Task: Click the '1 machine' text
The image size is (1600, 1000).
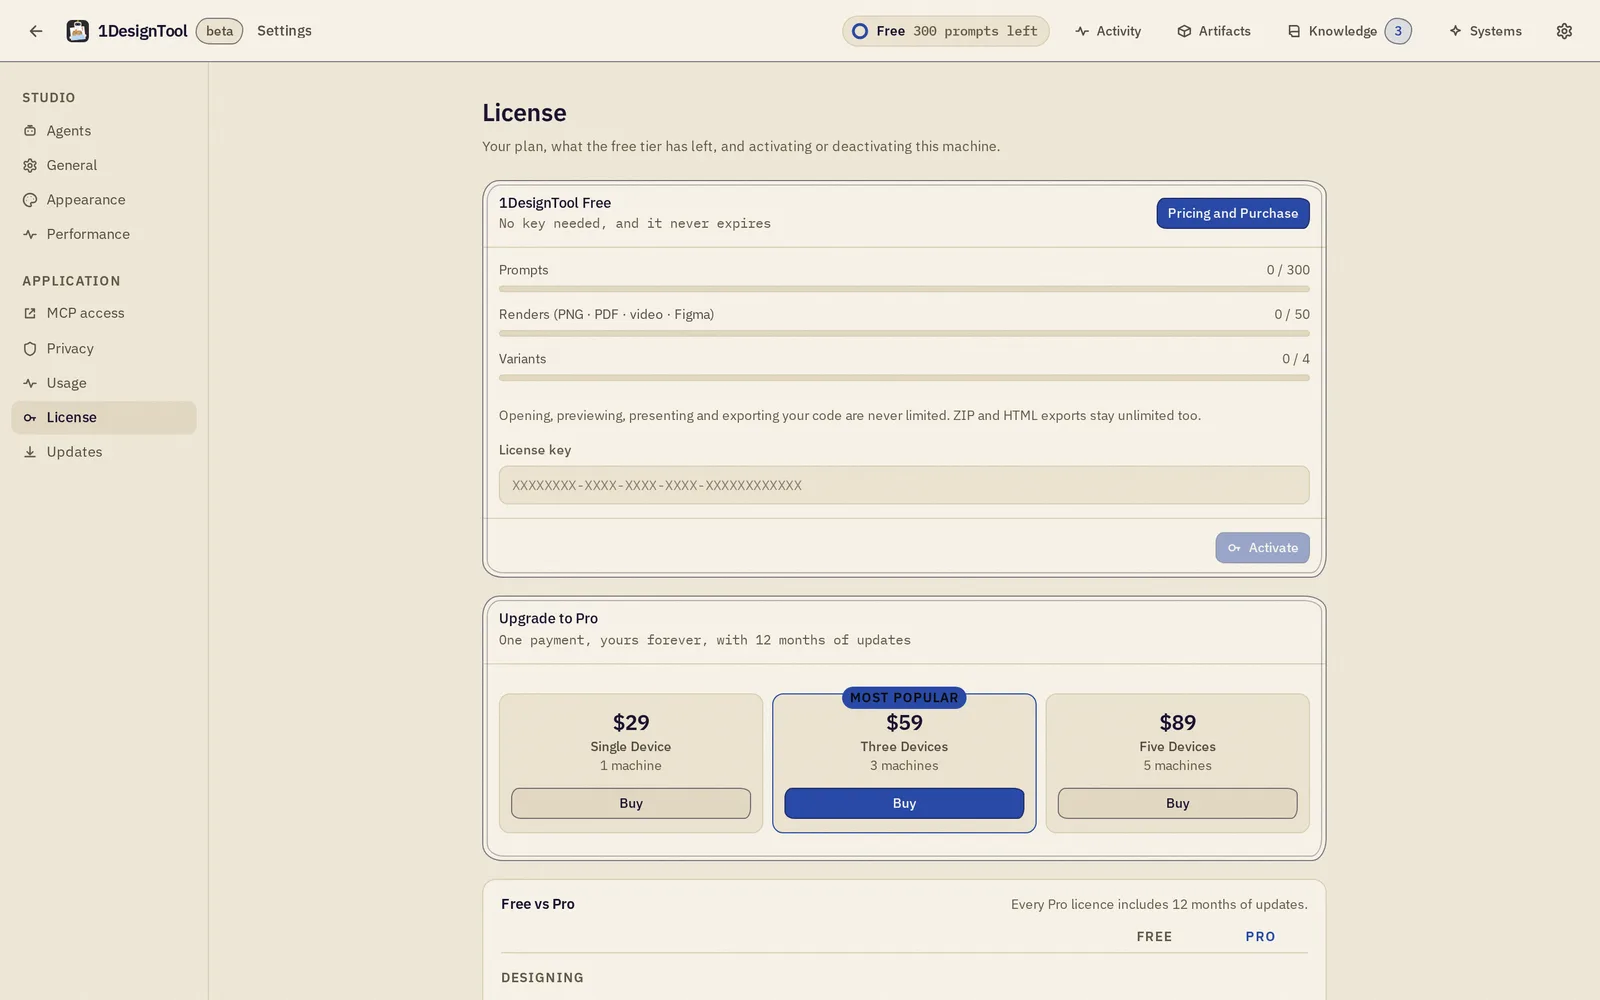Action: tap(631, 766)
